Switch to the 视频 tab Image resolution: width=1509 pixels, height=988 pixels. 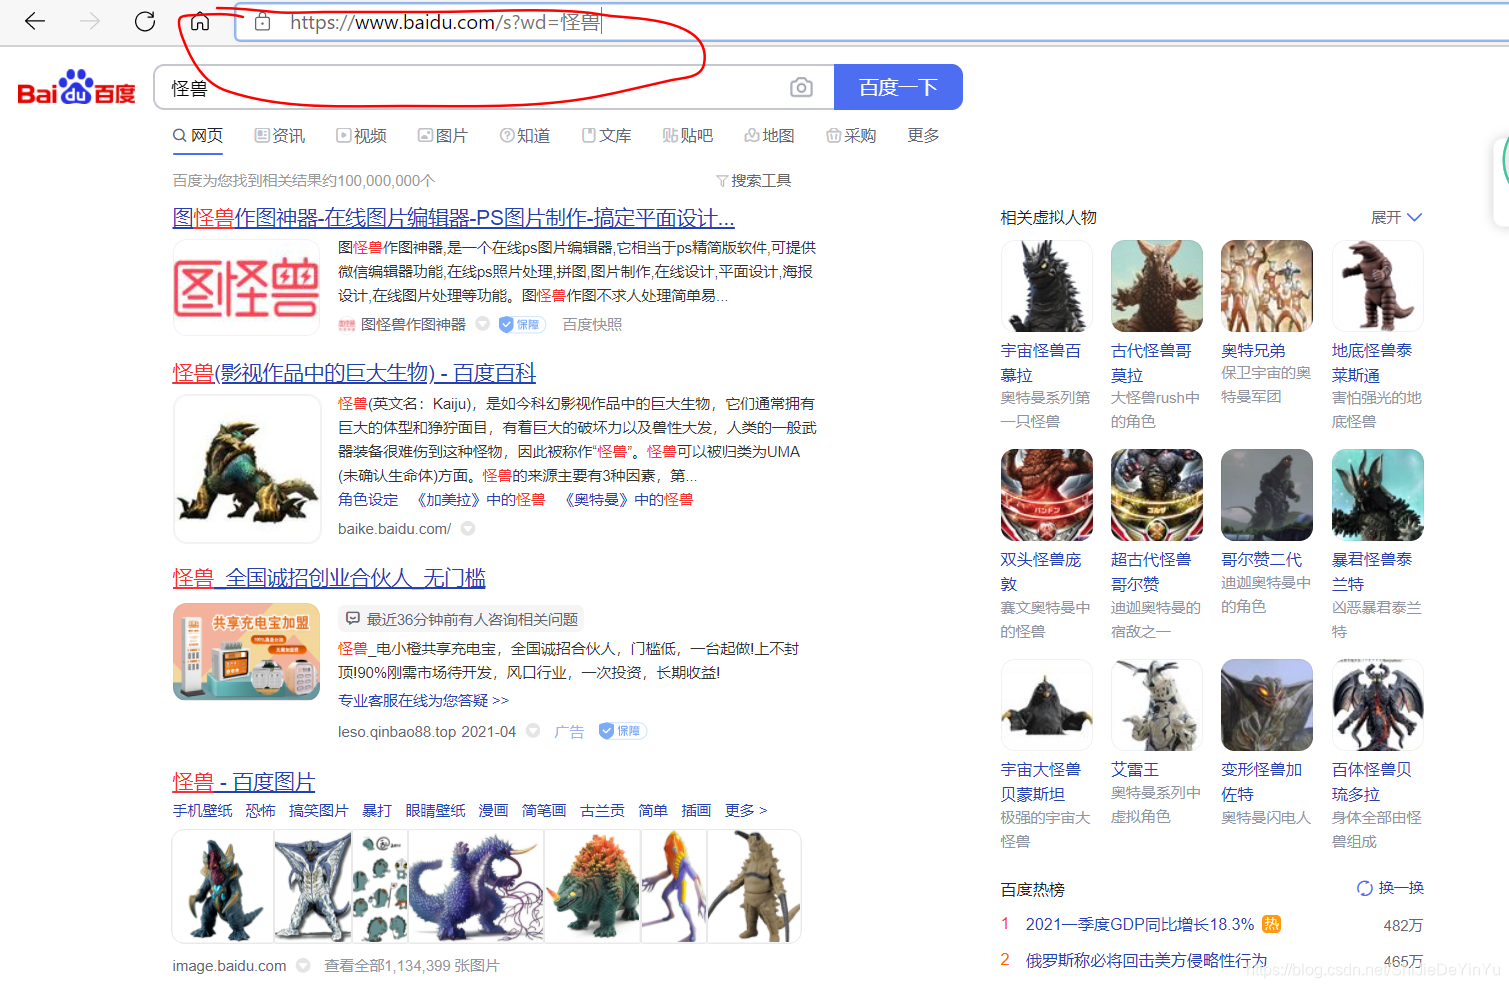click(362, 135)
